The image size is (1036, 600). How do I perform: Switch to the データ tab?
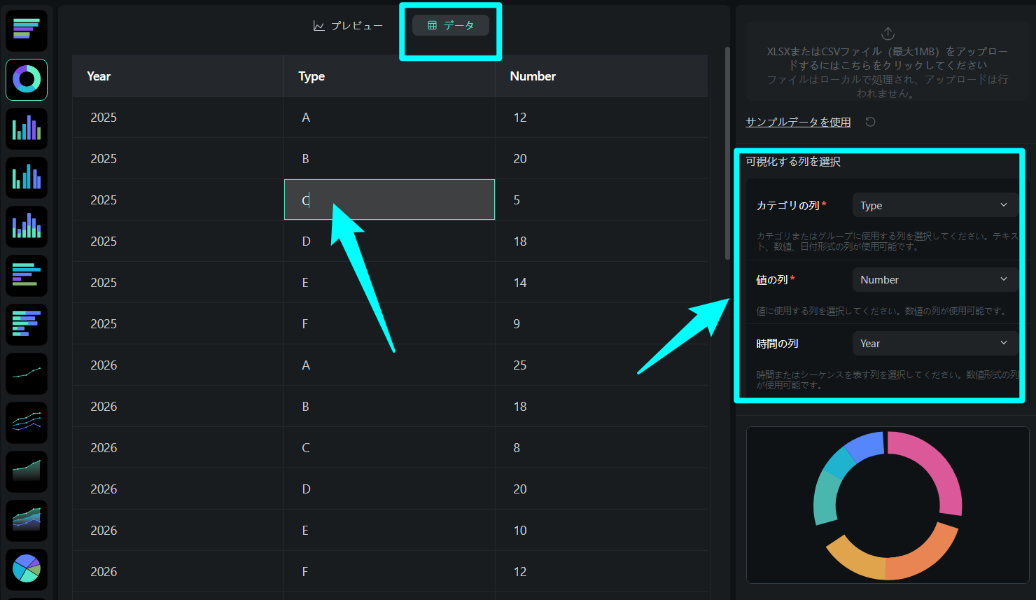(450, 26)
